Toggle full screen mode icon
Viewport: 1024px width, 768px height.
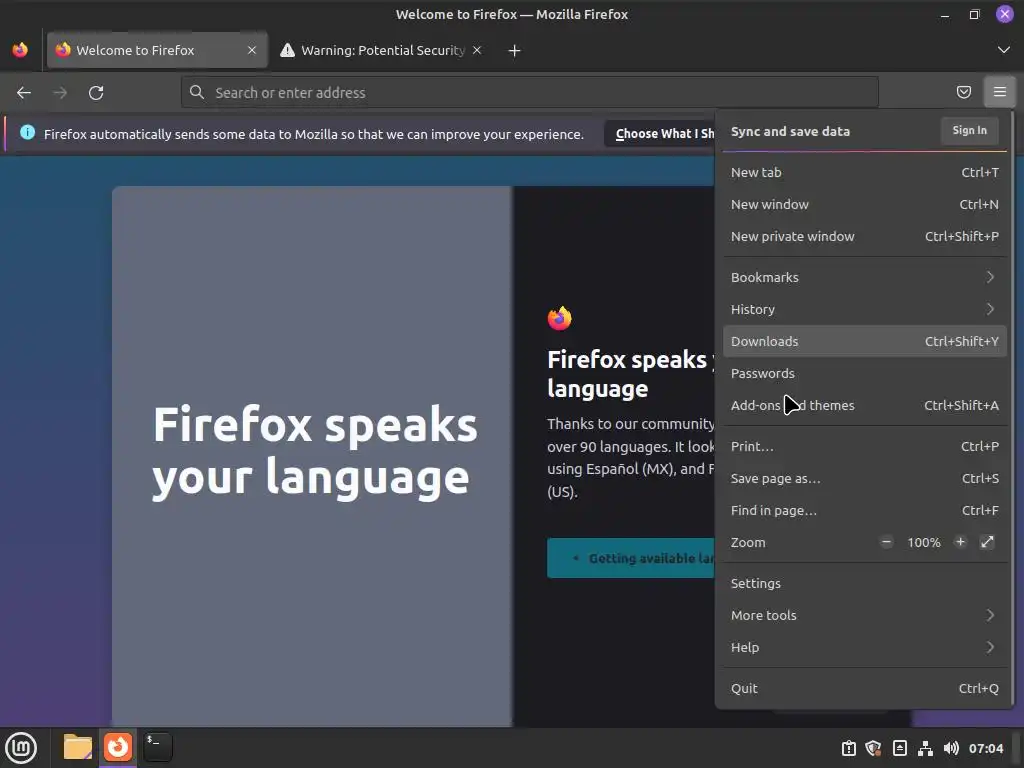point(987,542)
